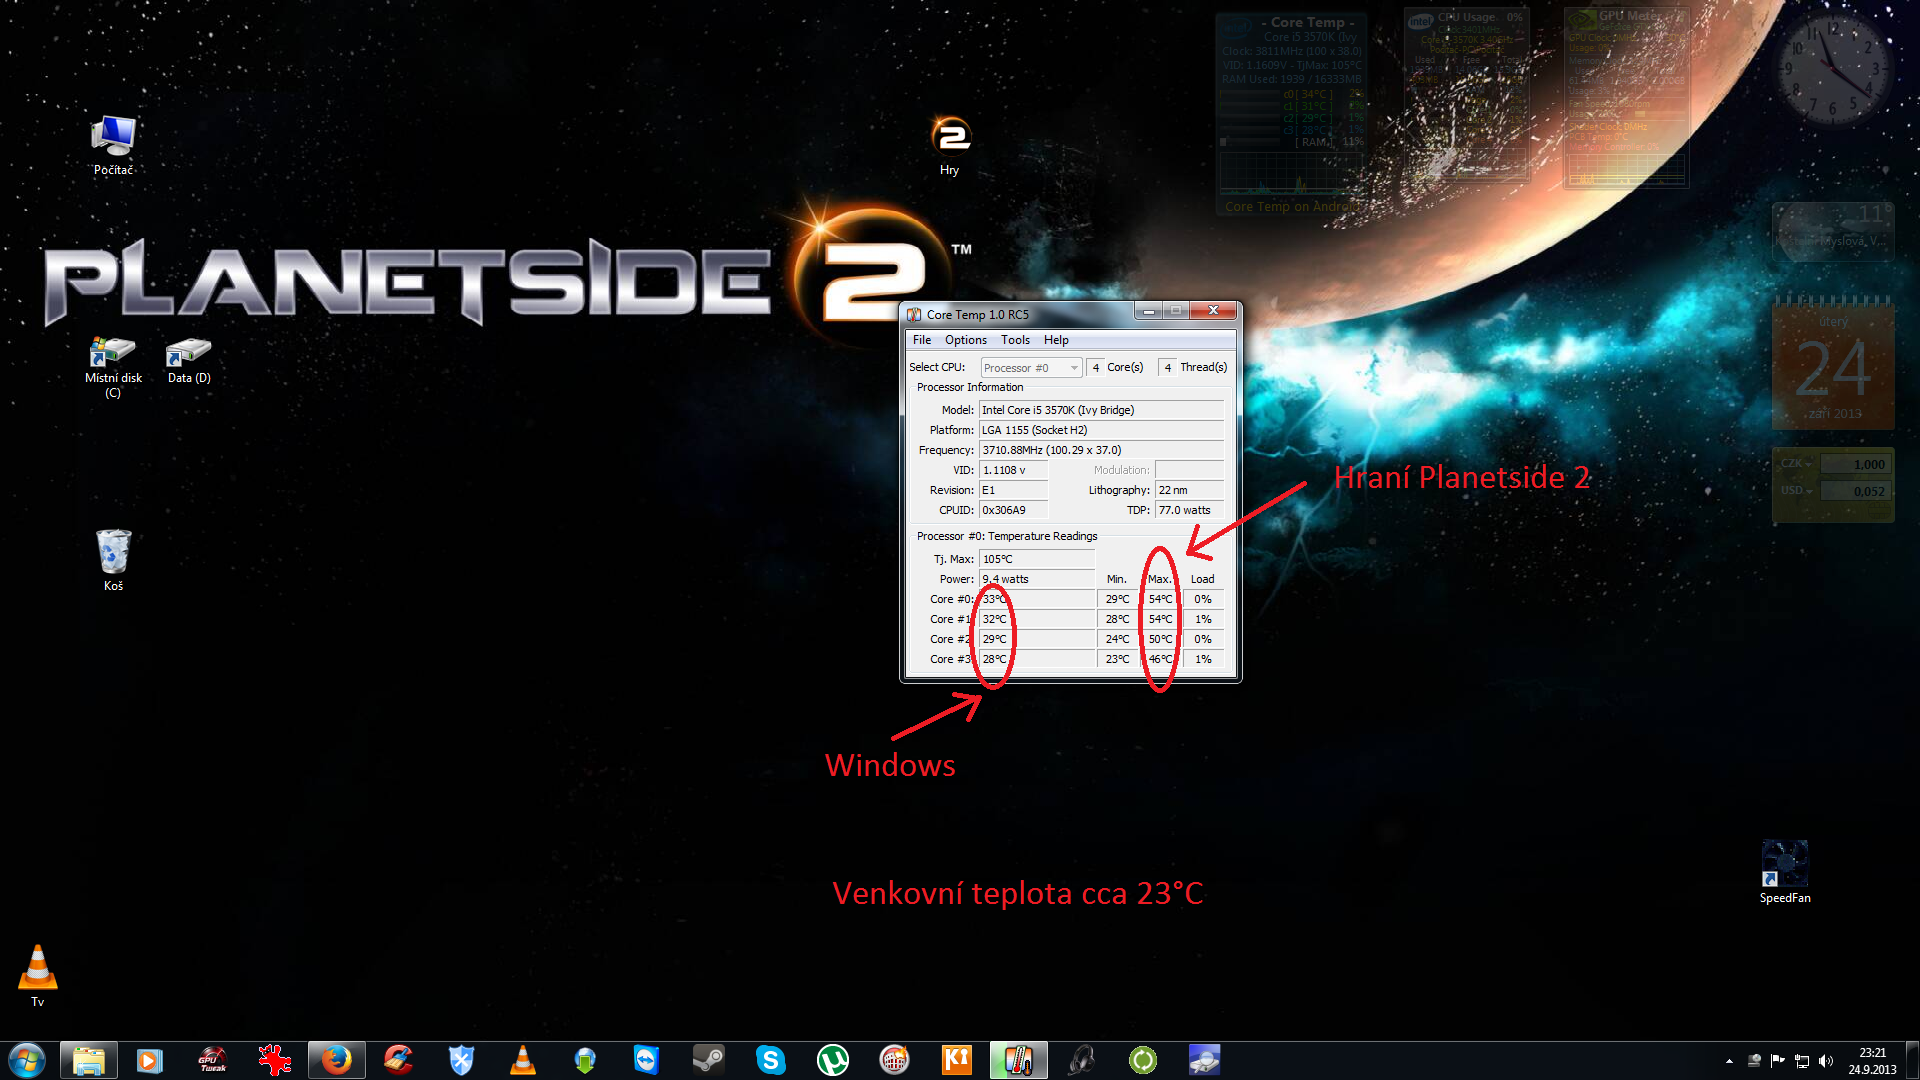
Task: Click the VID value 1.1108 v
Action: pos(1014,470)
